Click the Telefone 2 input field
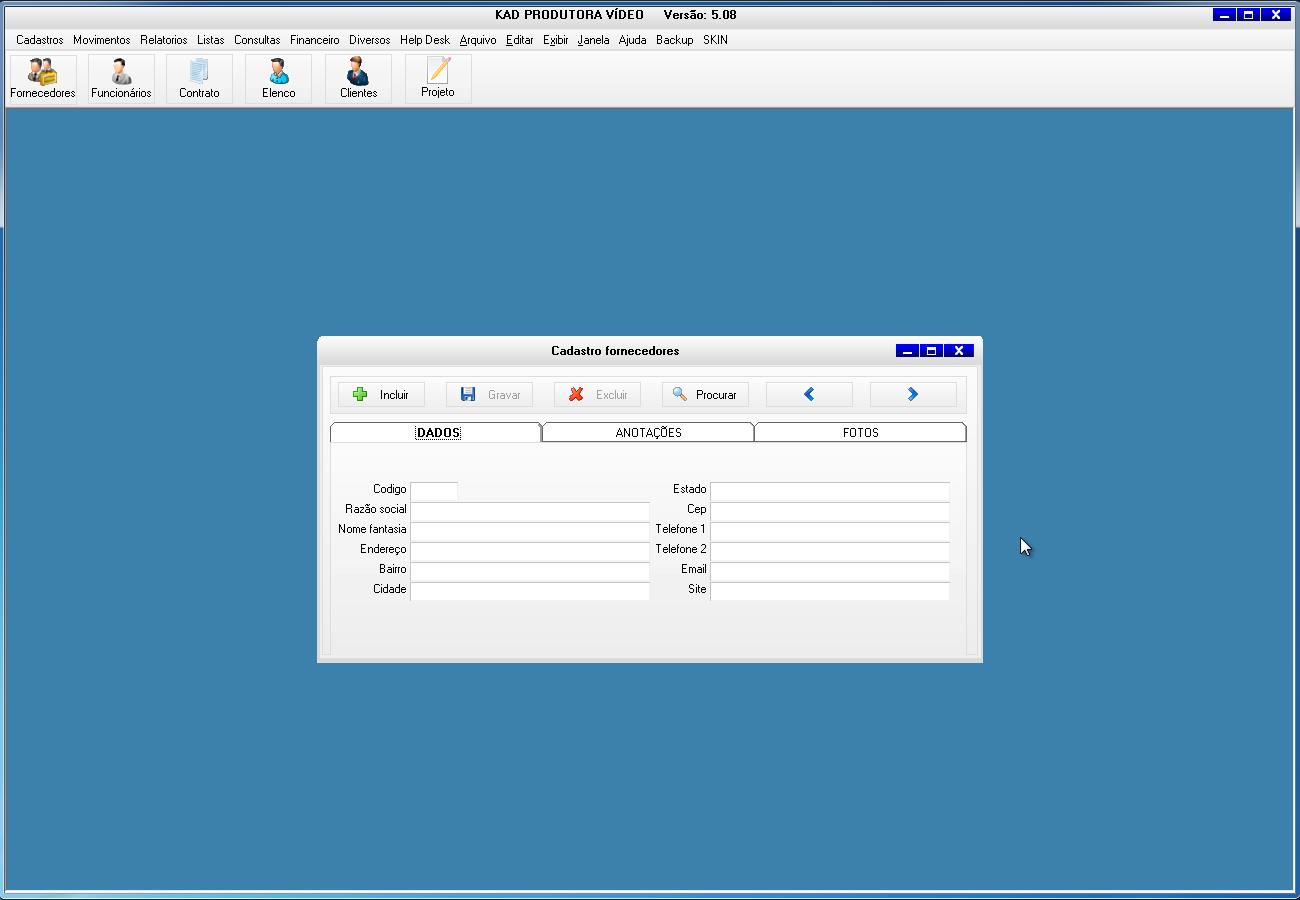This screenshot has width=1300, height=900. pyautogui.click(x=830, y=551)
